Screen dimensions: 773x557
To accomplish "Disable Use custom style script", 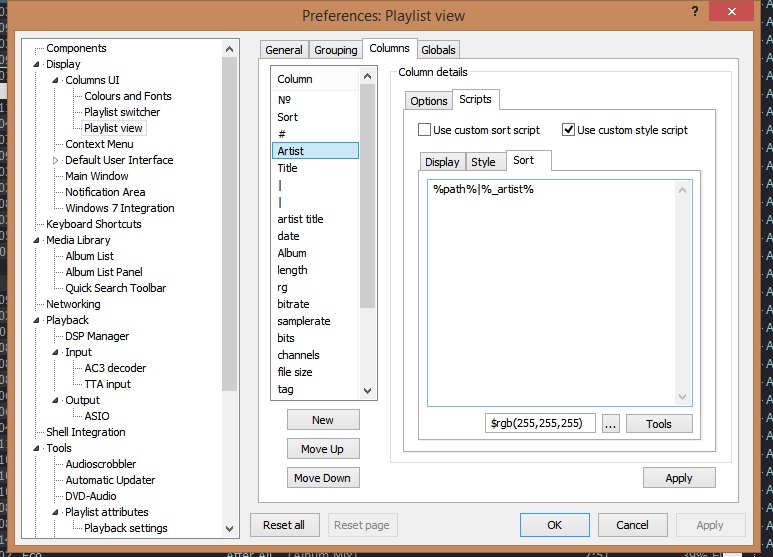I will [x=569, y=130].
